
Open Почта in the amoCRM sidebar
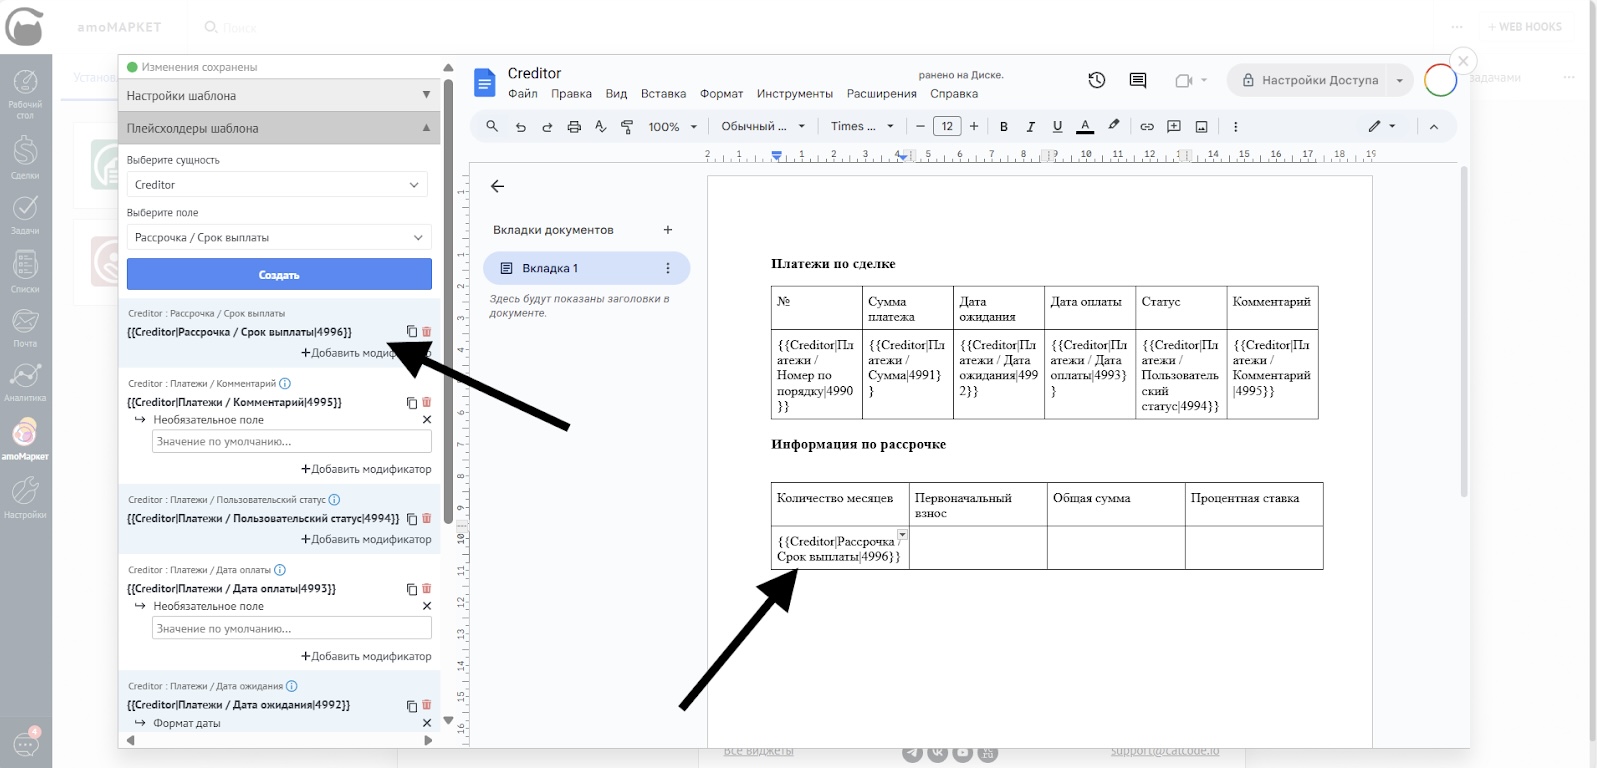pyautogui.click(x=25, y=327)
